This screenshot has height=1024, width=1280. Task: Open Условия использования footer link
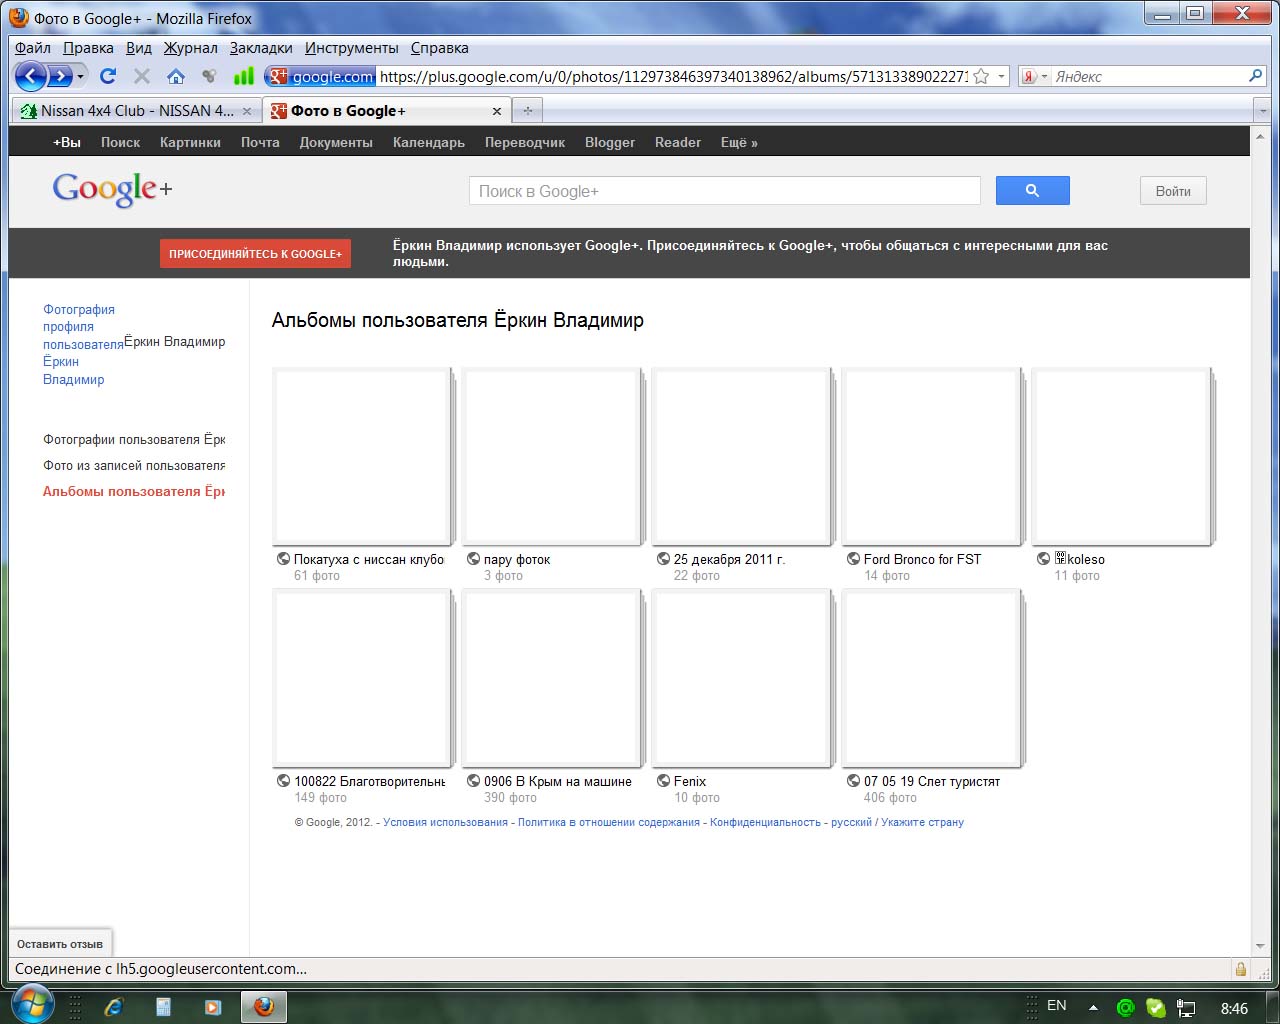pyautogui.click(x=445, y=822)
